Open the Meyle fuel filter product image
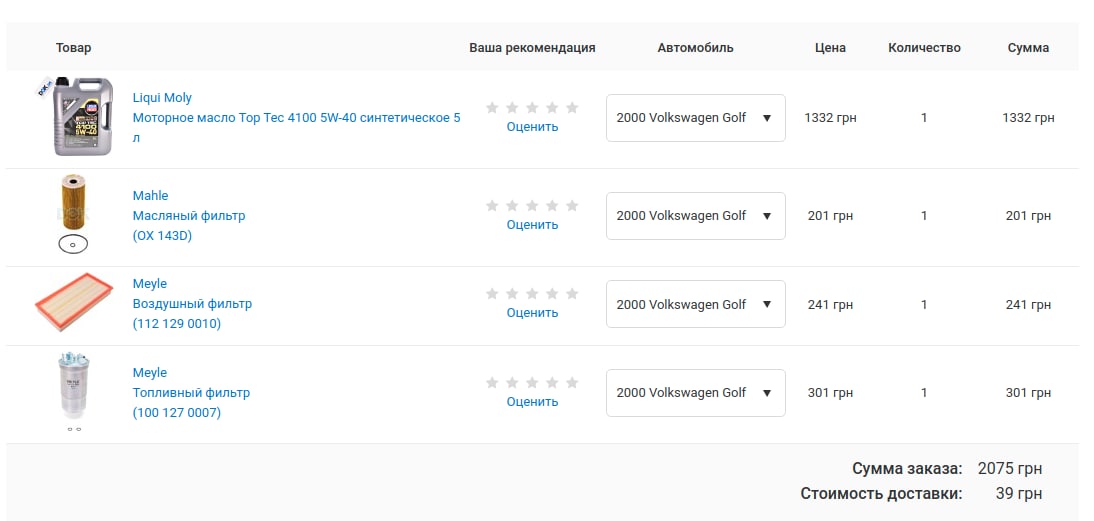 [x=73, y=393]
